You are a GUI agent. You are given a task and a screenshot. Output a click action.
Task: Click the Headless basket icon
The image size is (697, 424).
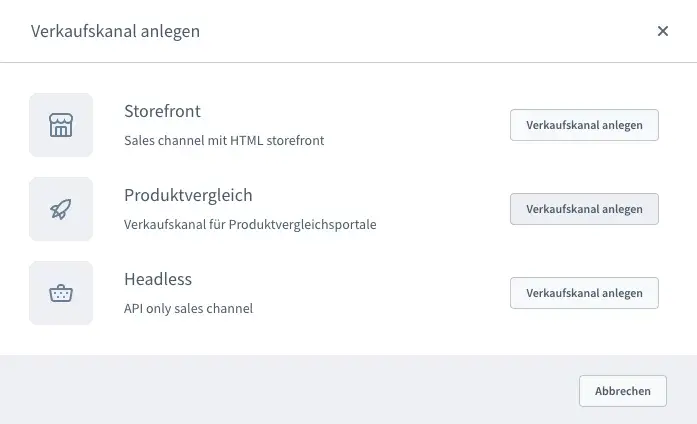[x=61, y=293]
